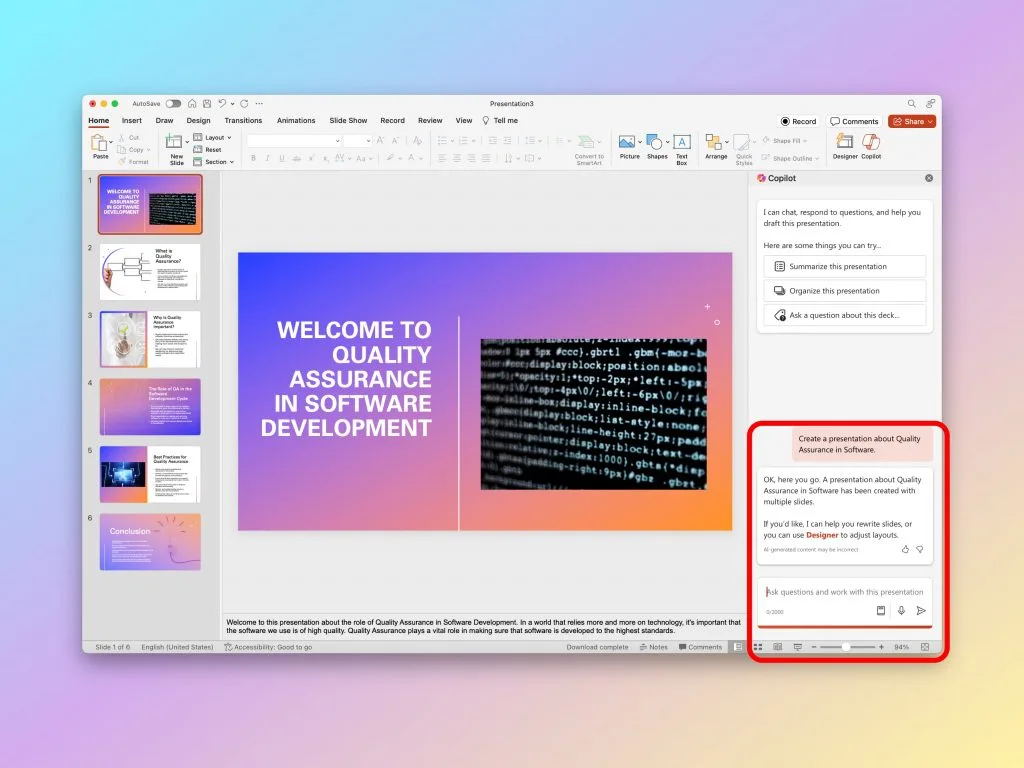Open the Insert ribbon tab
Screen dimensions: 1024x768
tap(131, 121)
